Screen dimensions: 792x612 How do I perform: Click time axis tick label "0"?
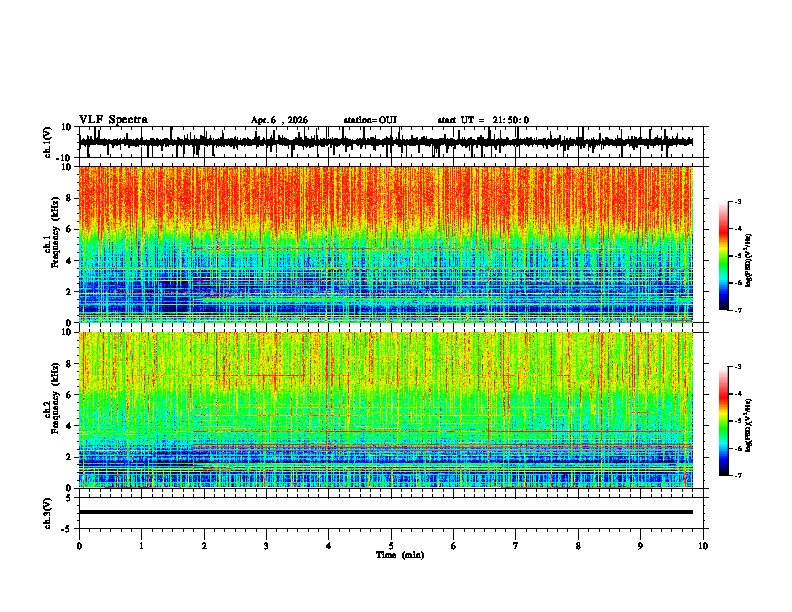(x=79, y=546)
